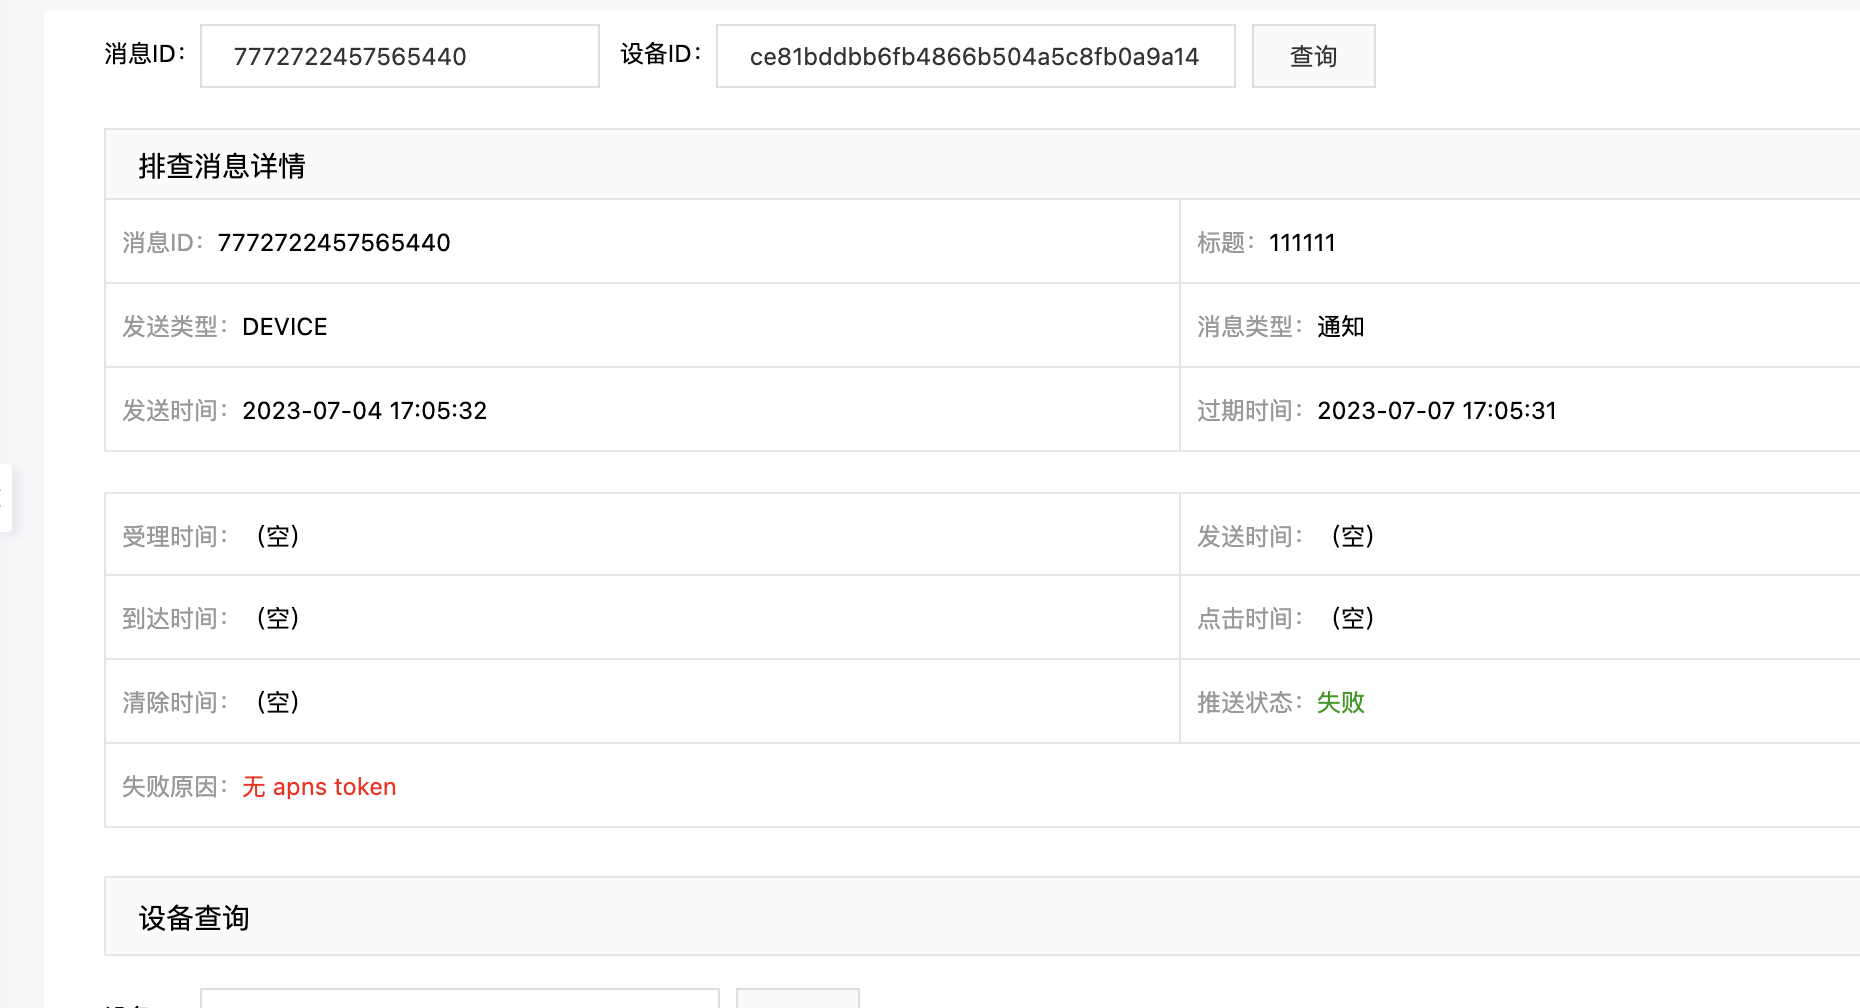The height and width of the screenshot is (1008, 1860).
Task: Click the send time 2023-07-04 17:05:32
Action: point(364,411)
